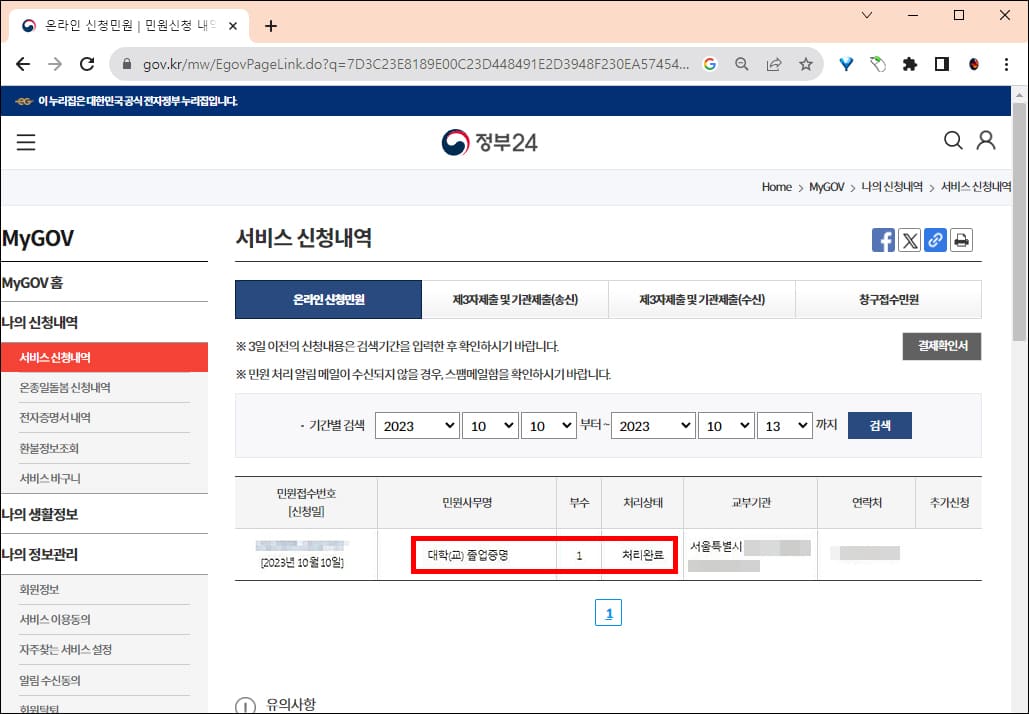Open the hamburger menu
The image size is (1029, 714).
click(25, 141)
